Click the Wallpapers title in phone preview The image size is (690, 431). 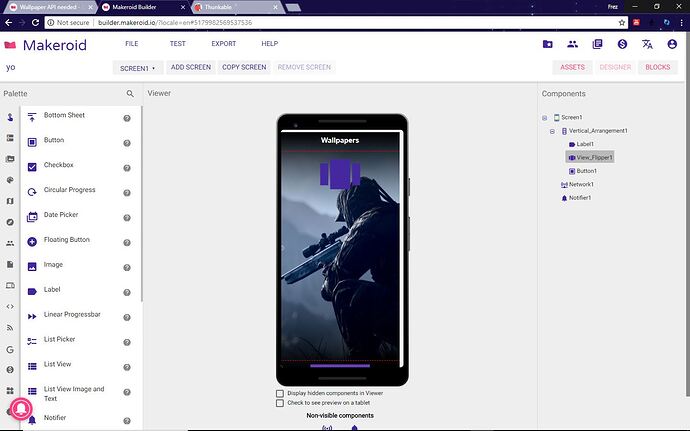[x=340, y=140]
